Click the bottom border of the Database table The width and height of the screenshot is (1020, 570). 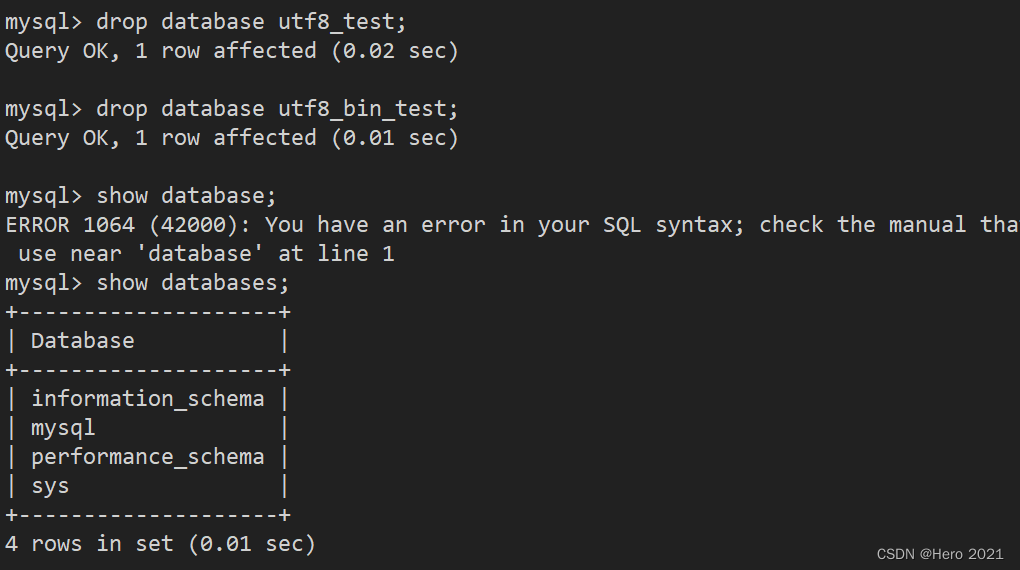pyautogui.click(x=148, y=515)
